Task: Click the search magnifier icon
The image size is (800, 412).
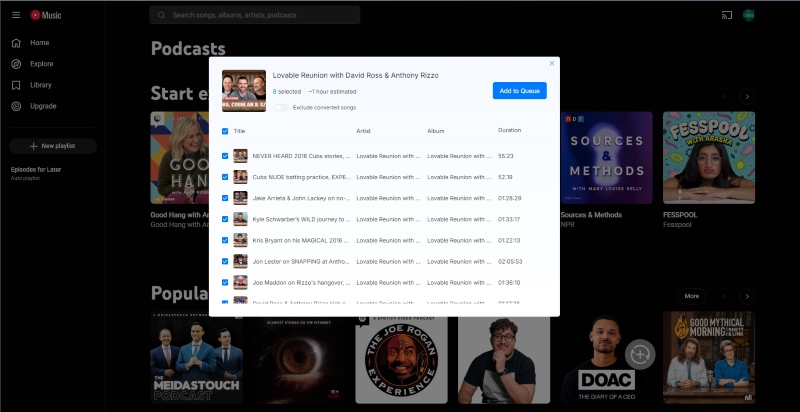Action: click(161, 15)
